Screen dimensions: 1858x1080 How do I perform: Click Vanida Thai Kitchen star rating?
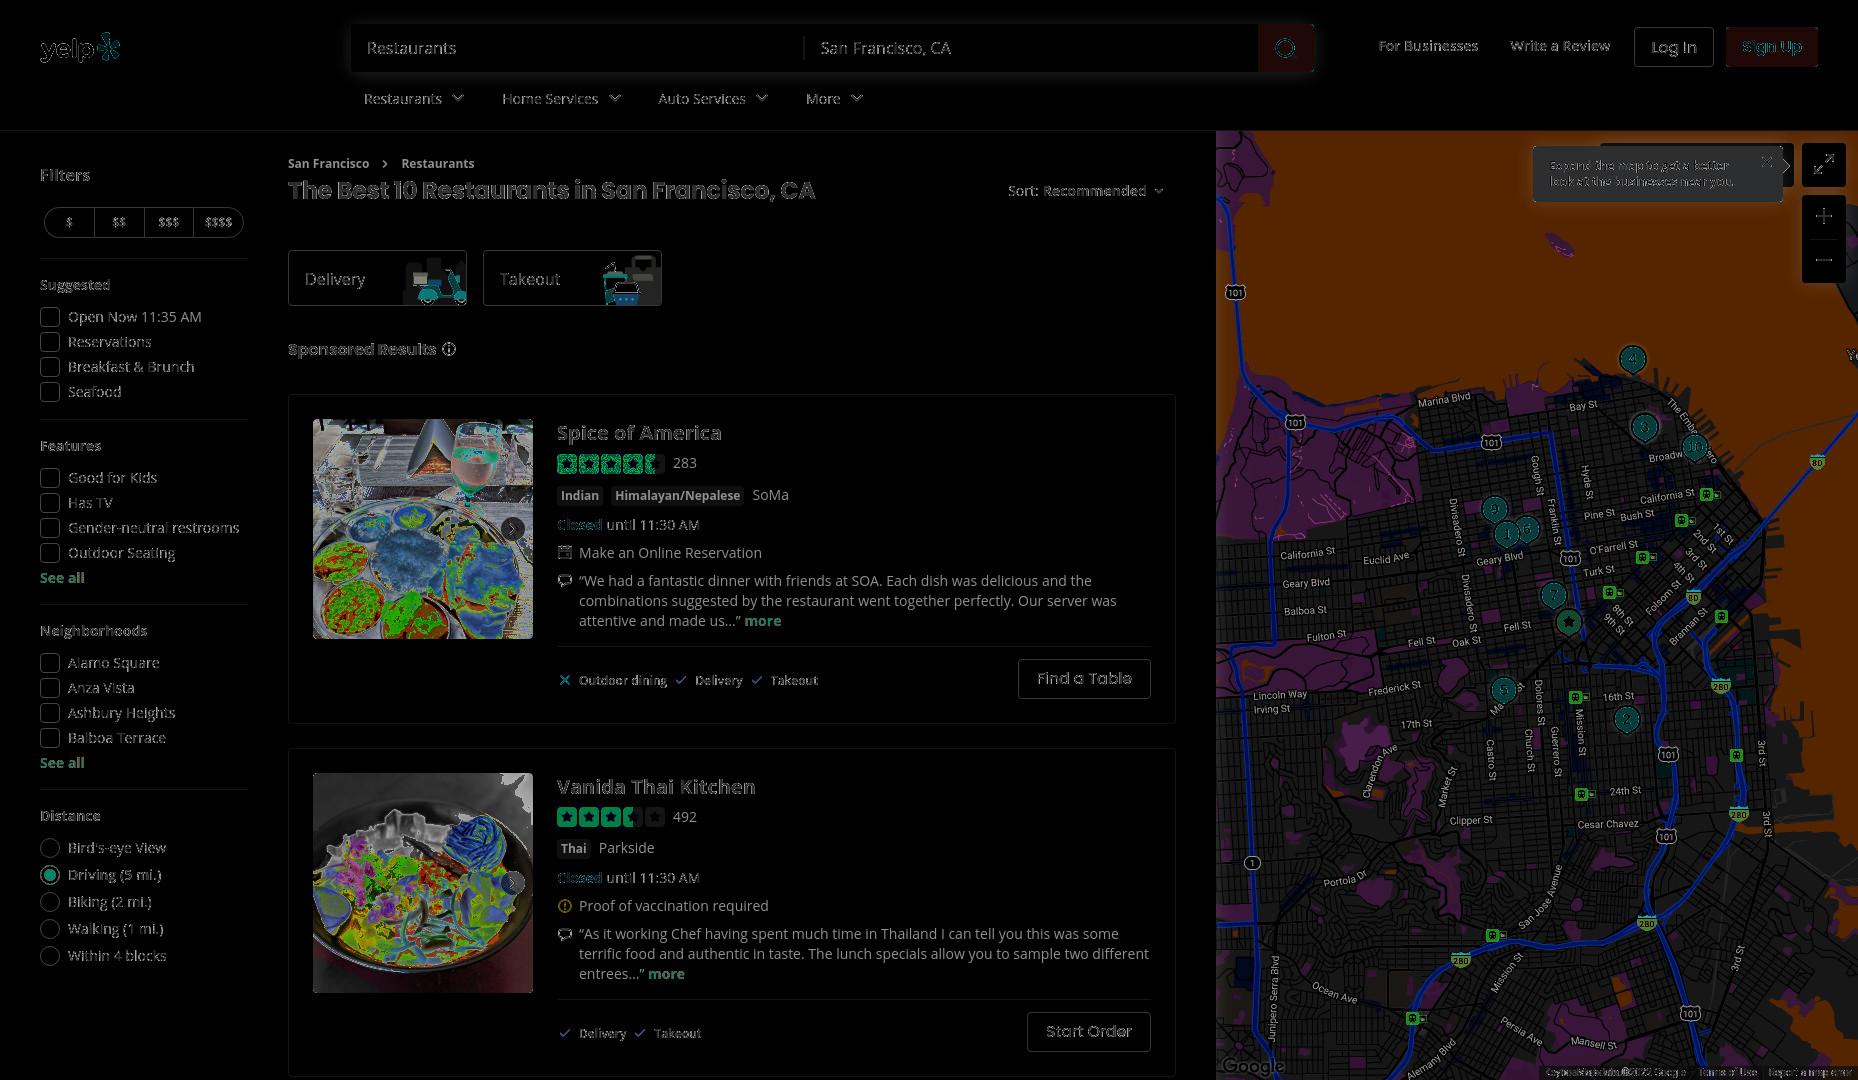610,817
